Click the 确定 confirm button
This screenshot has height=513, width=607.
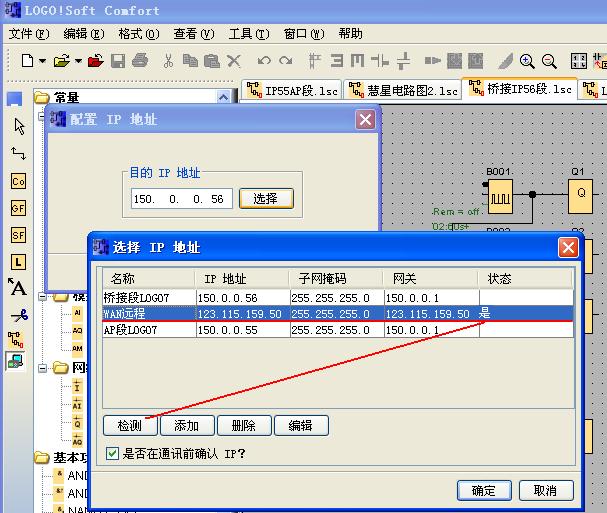pos(484,491)
